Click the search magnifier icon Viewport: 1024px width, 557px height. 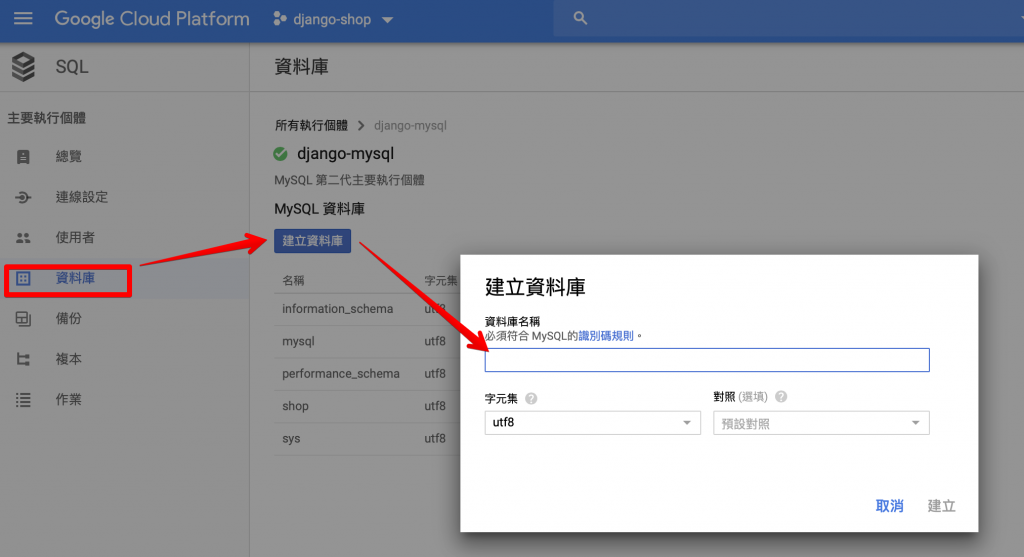tap(580, 18)
